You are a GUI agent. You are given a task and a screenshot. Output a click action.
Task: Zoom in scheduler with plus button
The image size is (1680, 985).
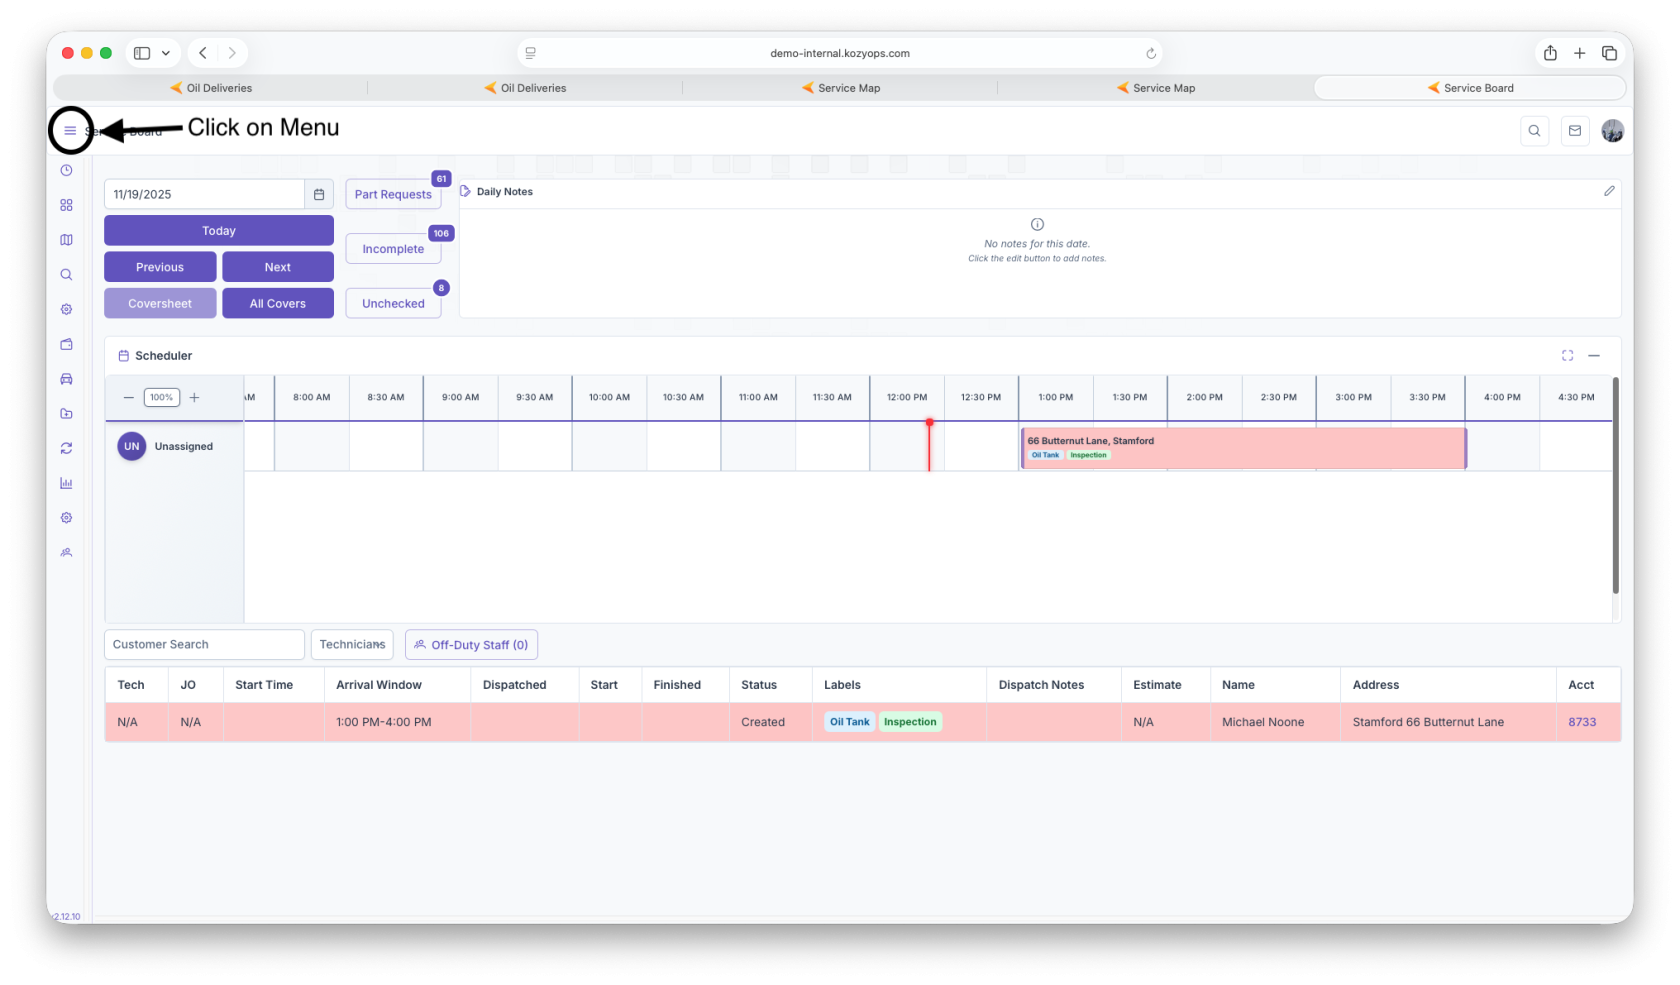[x=195, y=398]
